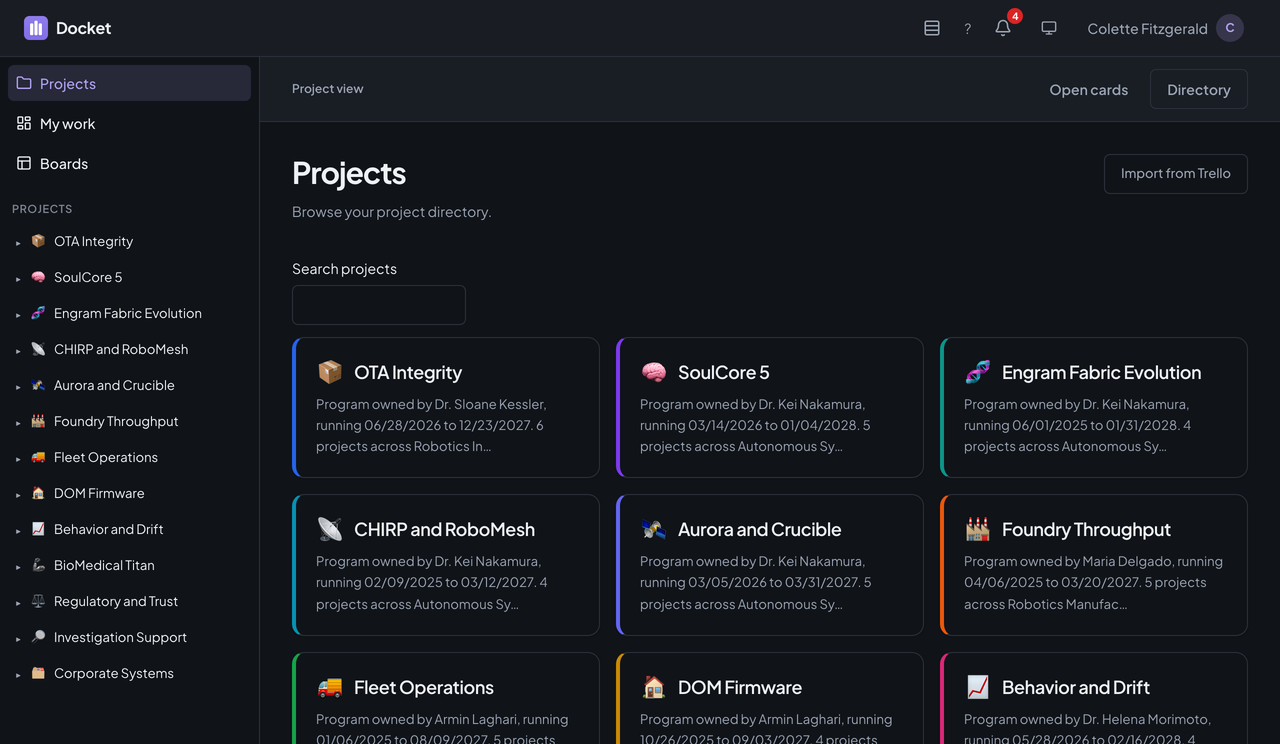The image size is (1280, 744).
Task: Open Fleet Operations in the sidebar list
Action: point(106,457)
